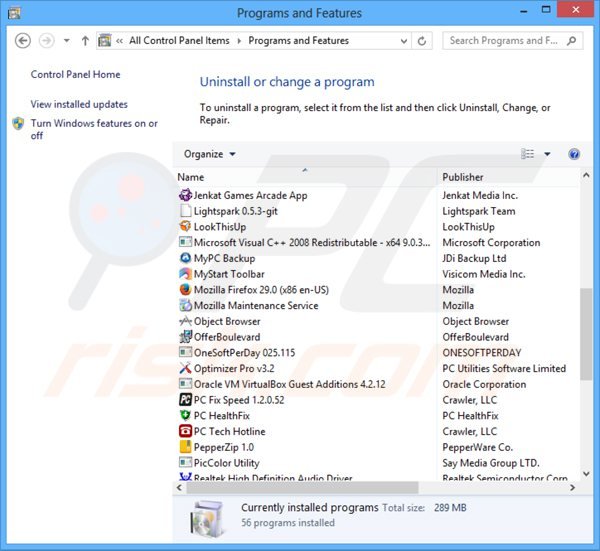Click the shield icon beside Windows features
The image size is (600, 551).
[x=18, y=124]
